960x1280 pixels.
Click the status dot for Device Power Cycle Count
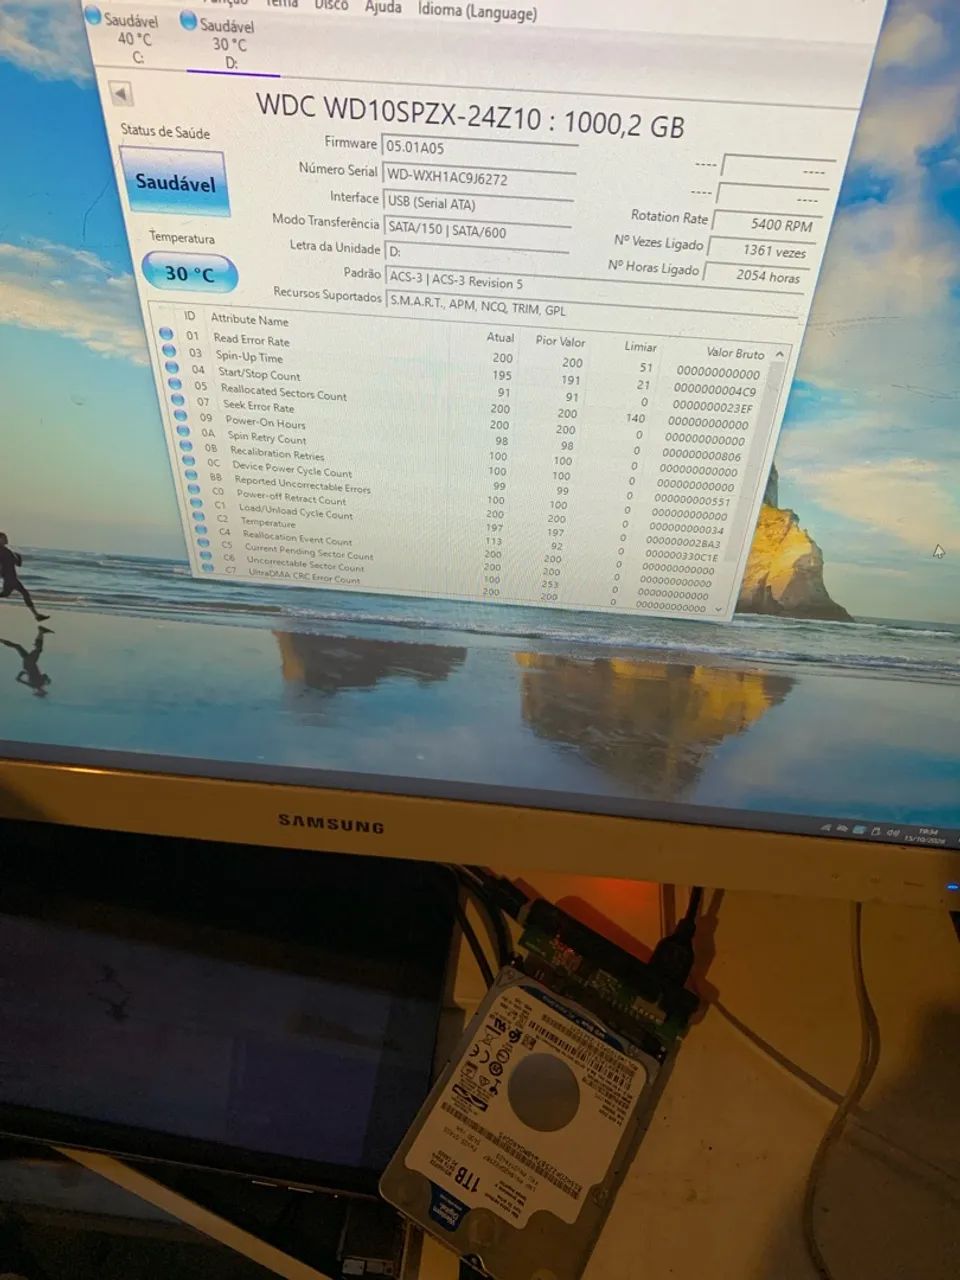190,460
